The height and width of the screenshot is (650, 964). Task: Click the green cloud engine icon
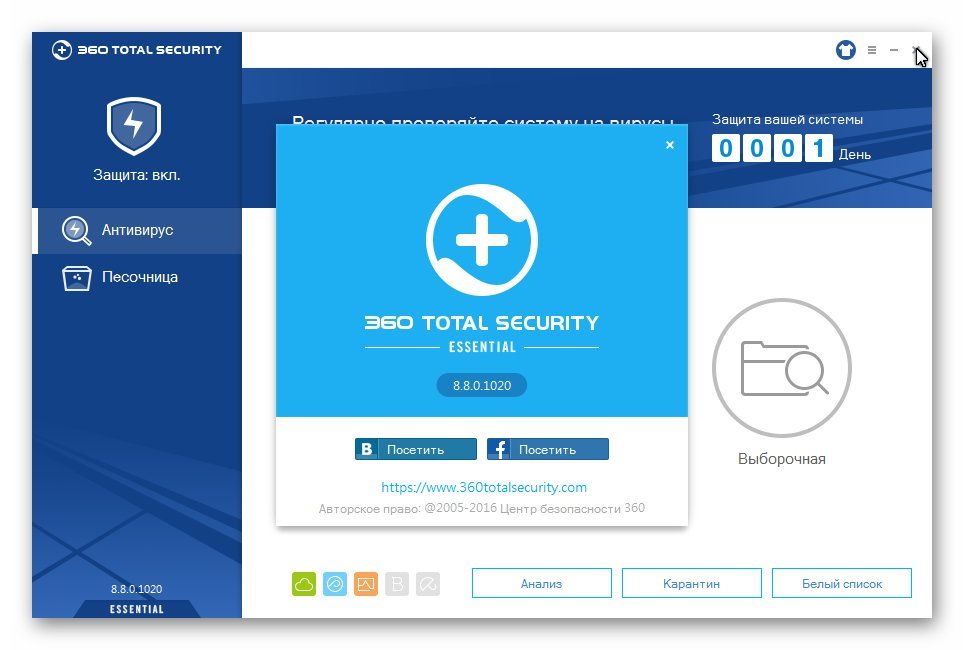(304, 584)
